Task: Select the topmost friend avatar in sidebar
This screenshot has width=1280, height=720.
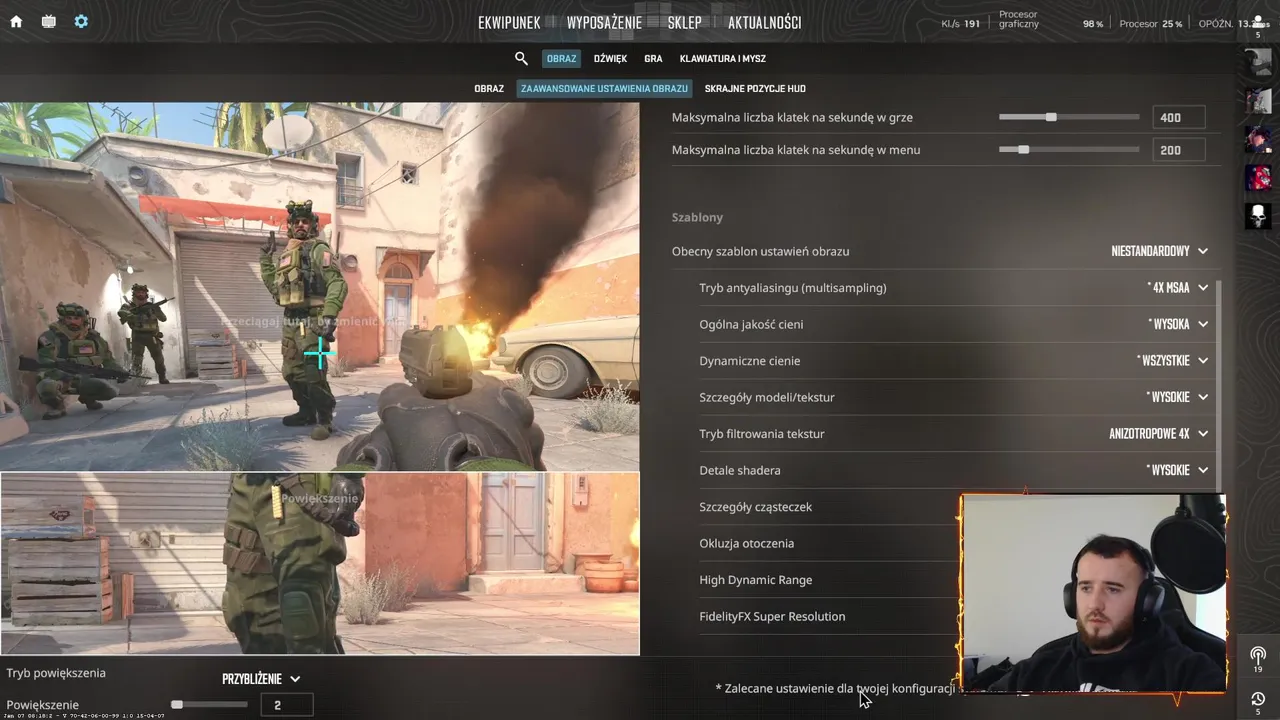Action: [x=1258, y=62]
